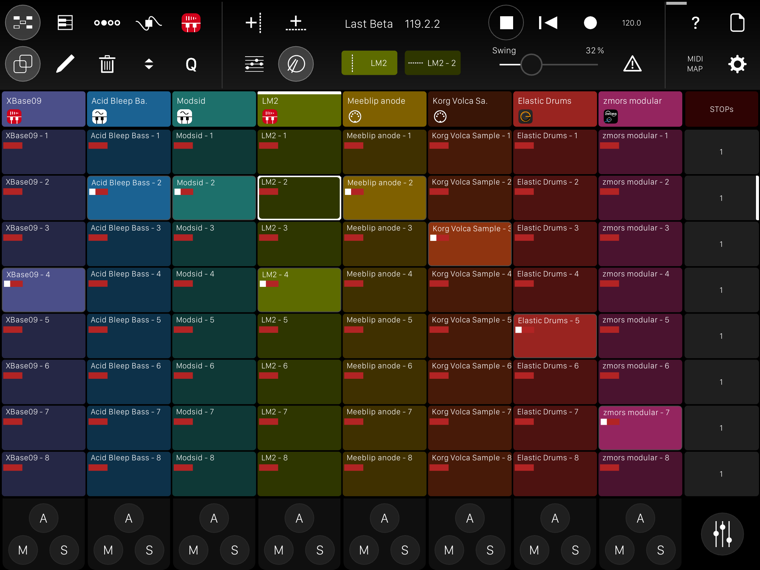Open the mixer faders icon bottom right
760x570 pixels.
[x=722, y=534]
